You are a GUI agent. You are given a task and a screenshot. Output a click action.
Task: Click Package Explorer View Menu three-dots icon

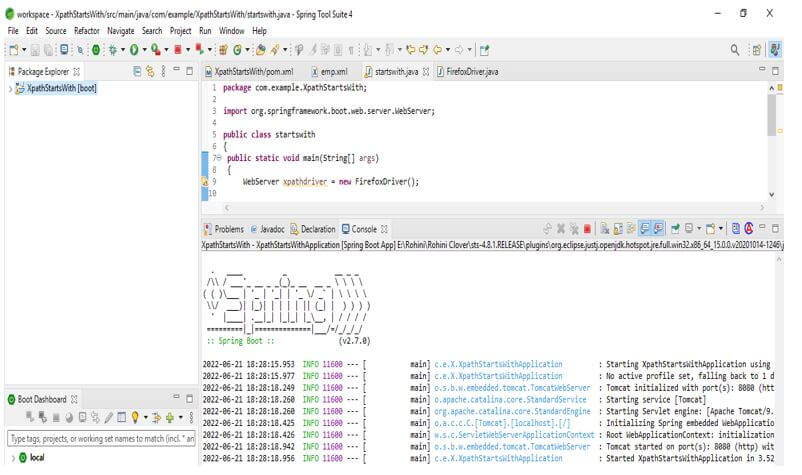[x=163, y=72]
